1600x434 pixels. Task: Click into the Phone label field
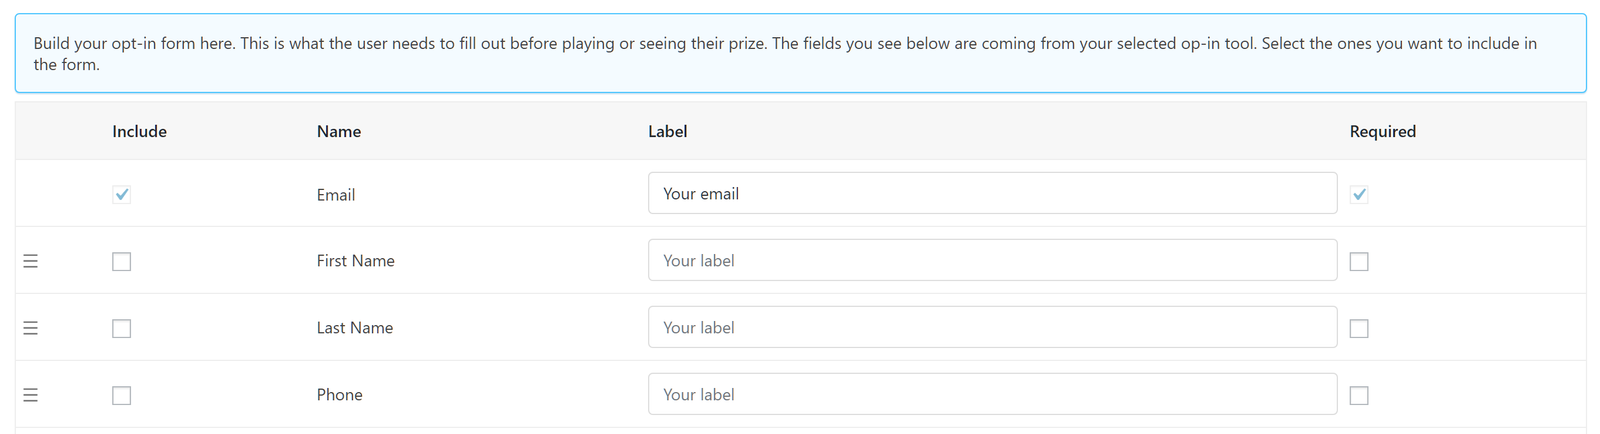pyautogui.click(x=992, y=394)
